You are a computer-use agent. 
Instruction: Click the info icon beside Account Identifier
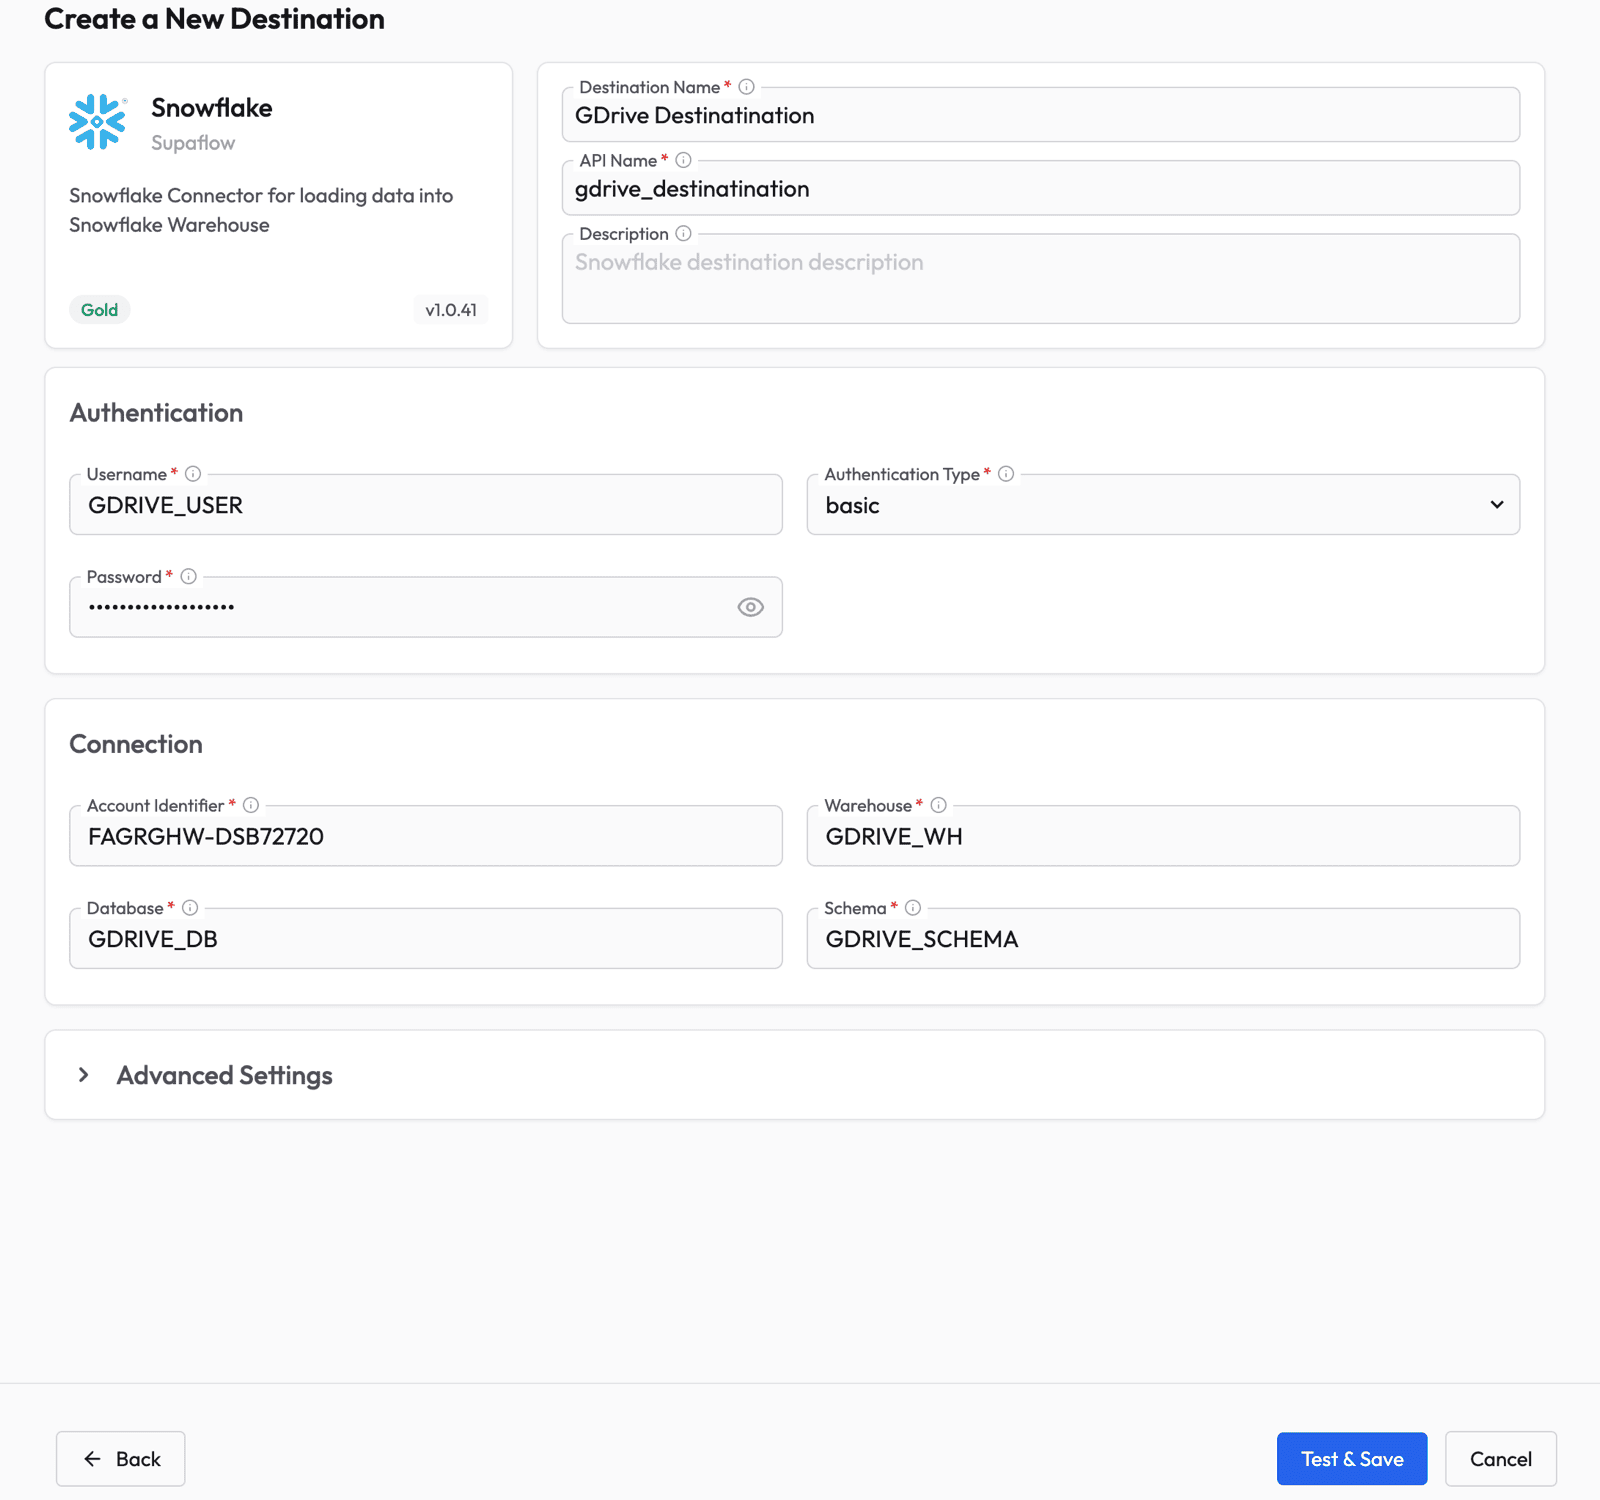pyautogui.click(x=250, y=805)
